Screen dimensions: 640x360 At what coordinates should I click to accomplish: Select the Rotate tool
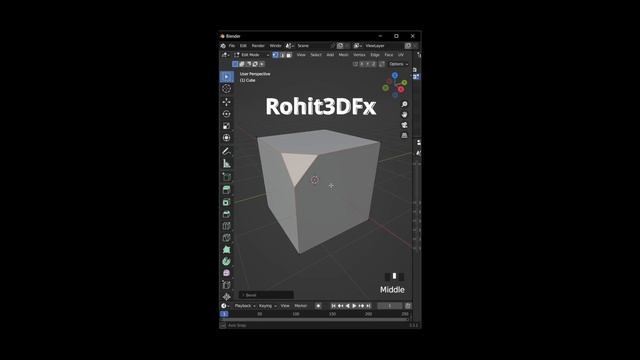[227, 114]
